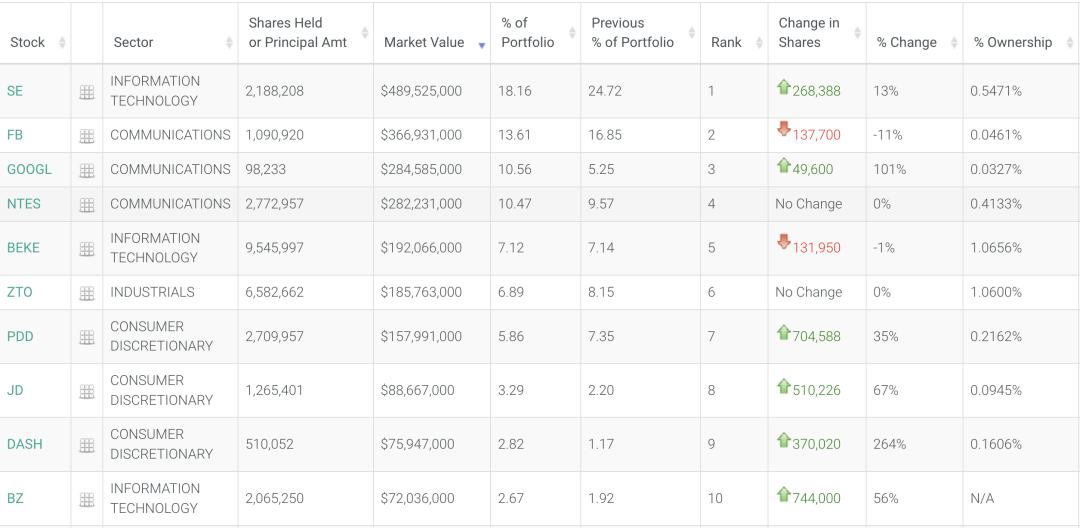Open the JD stock ticker link
The height and width of the screenshot is (528, 1080).
click(x=15, y=390)
